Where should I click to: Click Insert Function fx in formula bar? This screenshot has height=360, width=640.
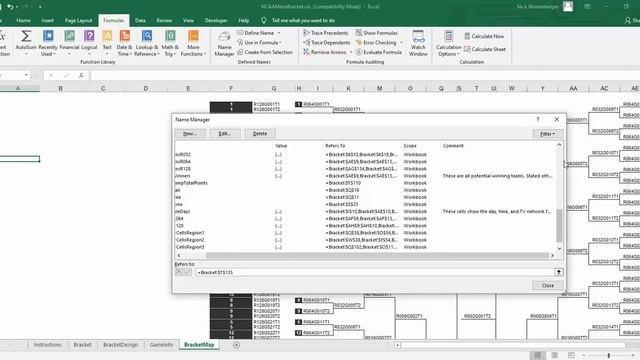click(81, 75)
